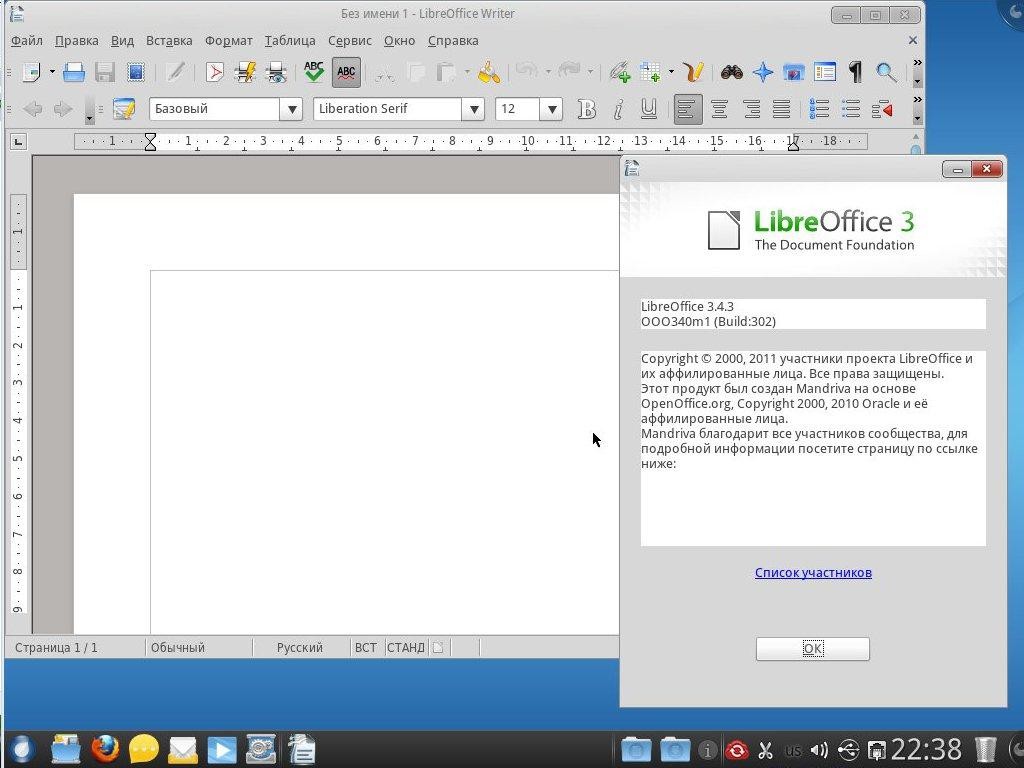Open the Gallery

(793, 72)
